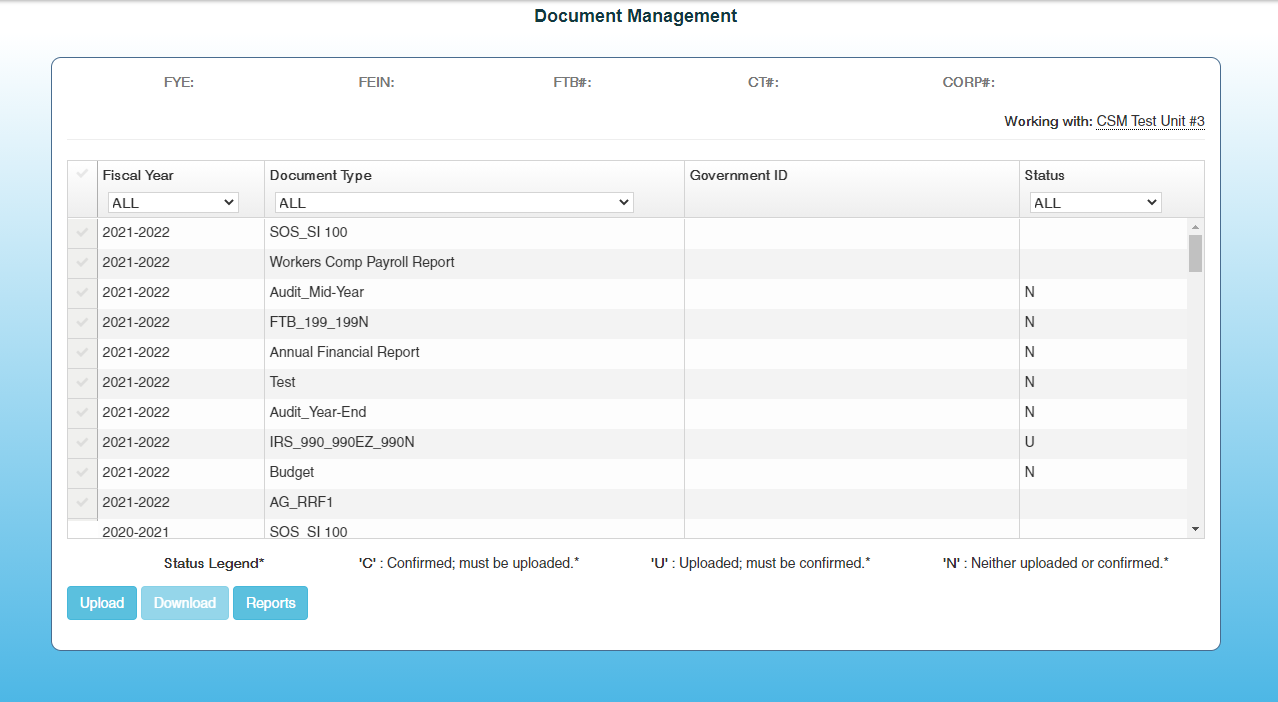Open the Reports button
Image resolution: width=1278 pixels, height=702 pixels.
(270, 603)
